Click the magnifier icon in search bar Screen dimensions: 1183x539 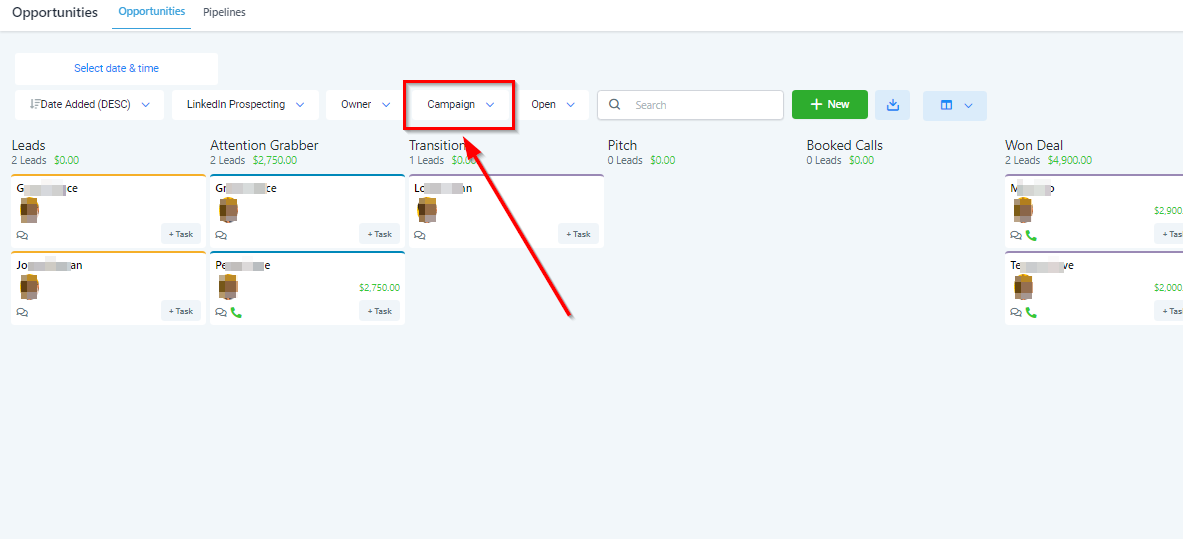pyautogui.click(x=614, y=105)
